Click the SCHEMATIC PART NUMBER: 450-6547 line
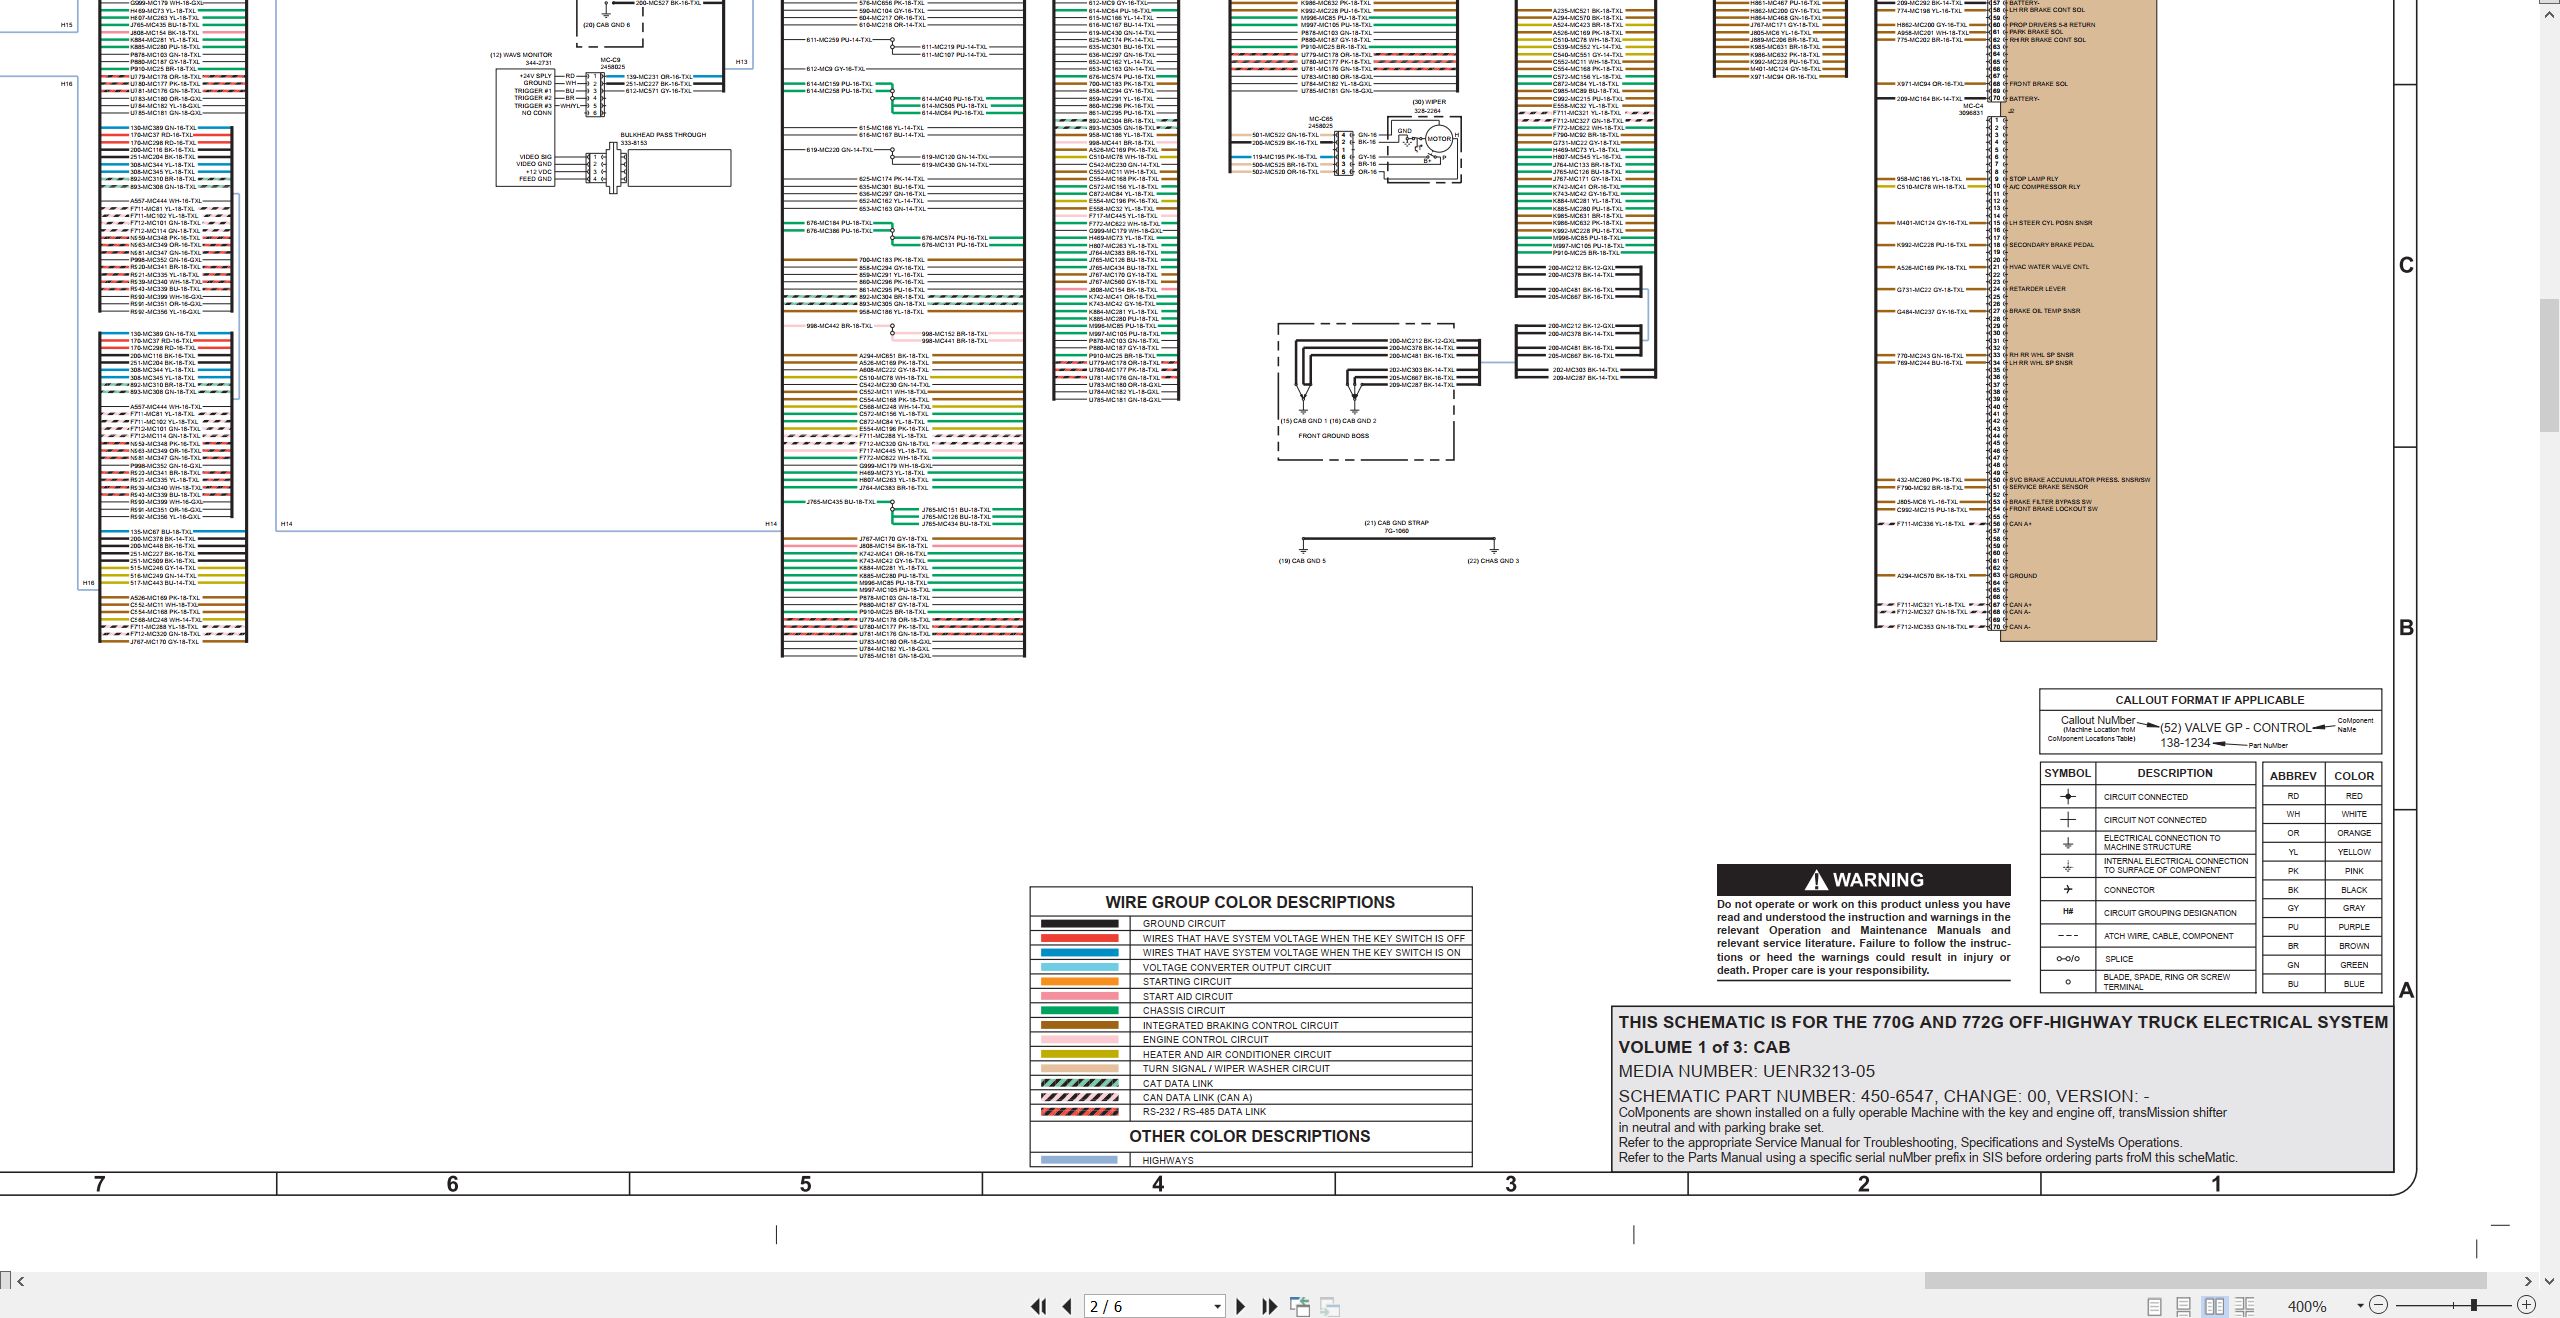The height and width of the screenshot is (1318, 2560). click(1884, 1096)
